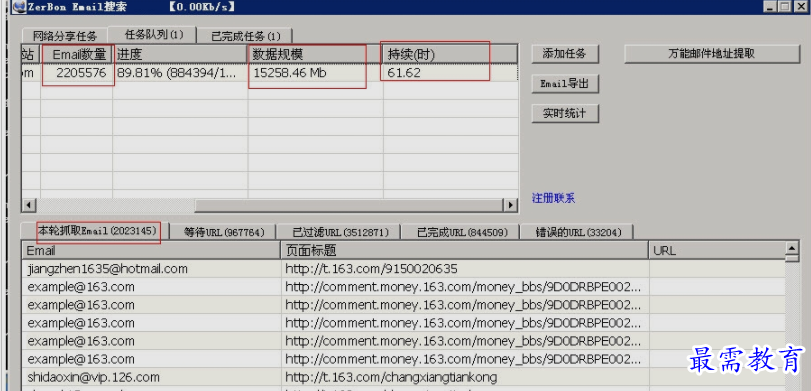The height and width of the screenshot is (391, 811).
Task: Maximize the ZerBon window
Action: 785,6
